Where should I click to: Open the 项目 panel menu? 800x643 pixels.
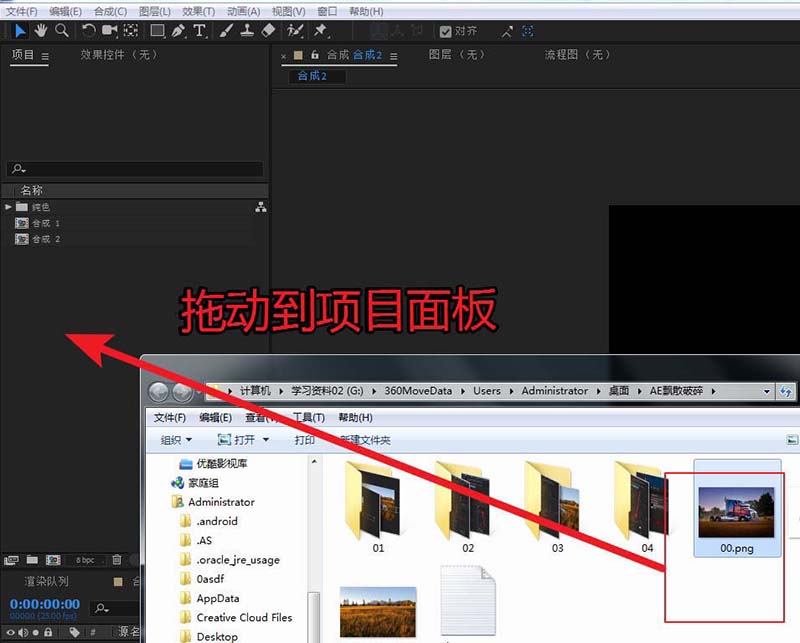(x=45, y=56)
